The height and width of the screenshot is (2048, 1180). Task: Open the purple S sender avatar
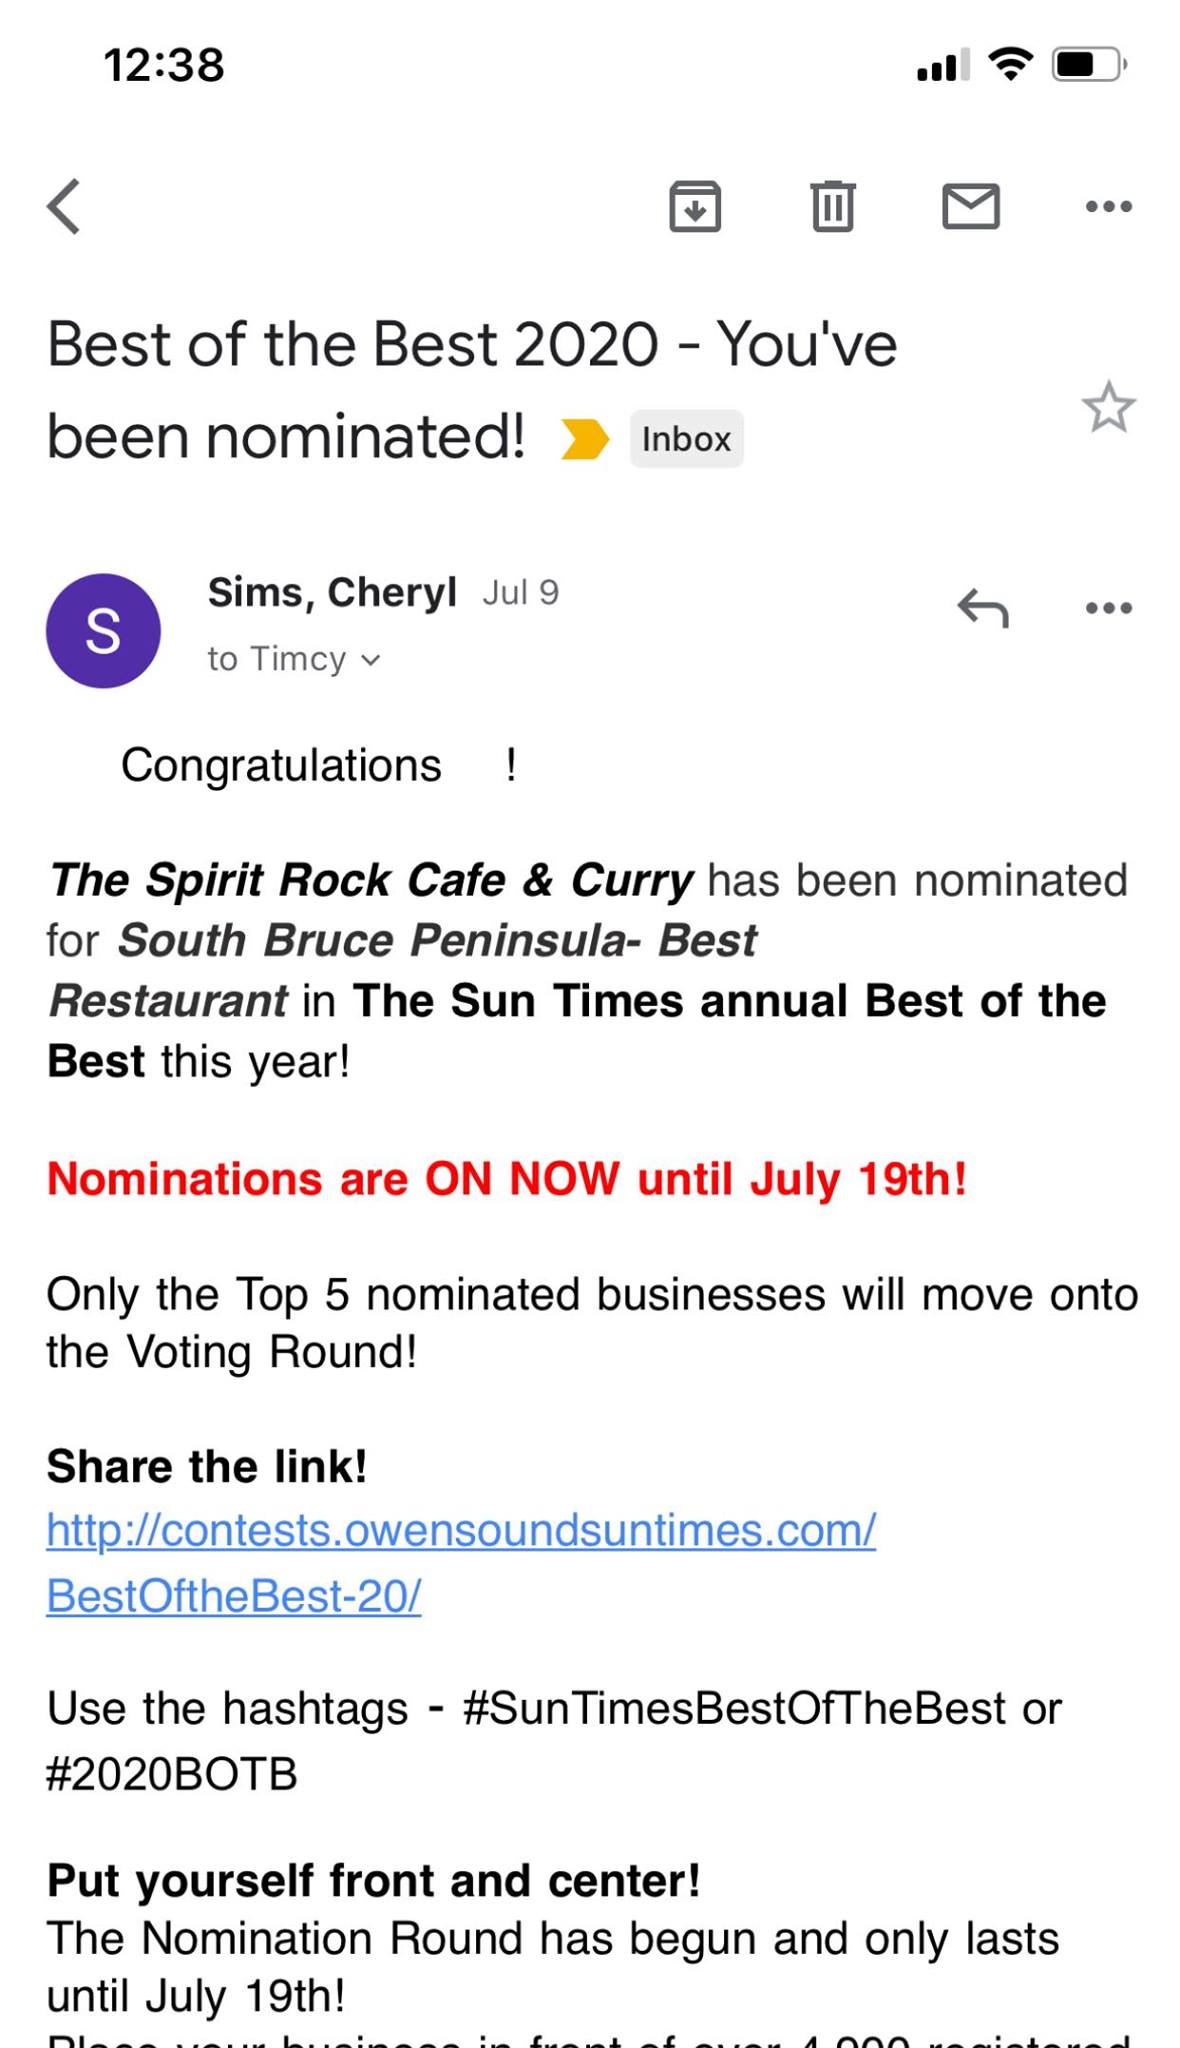103,631
